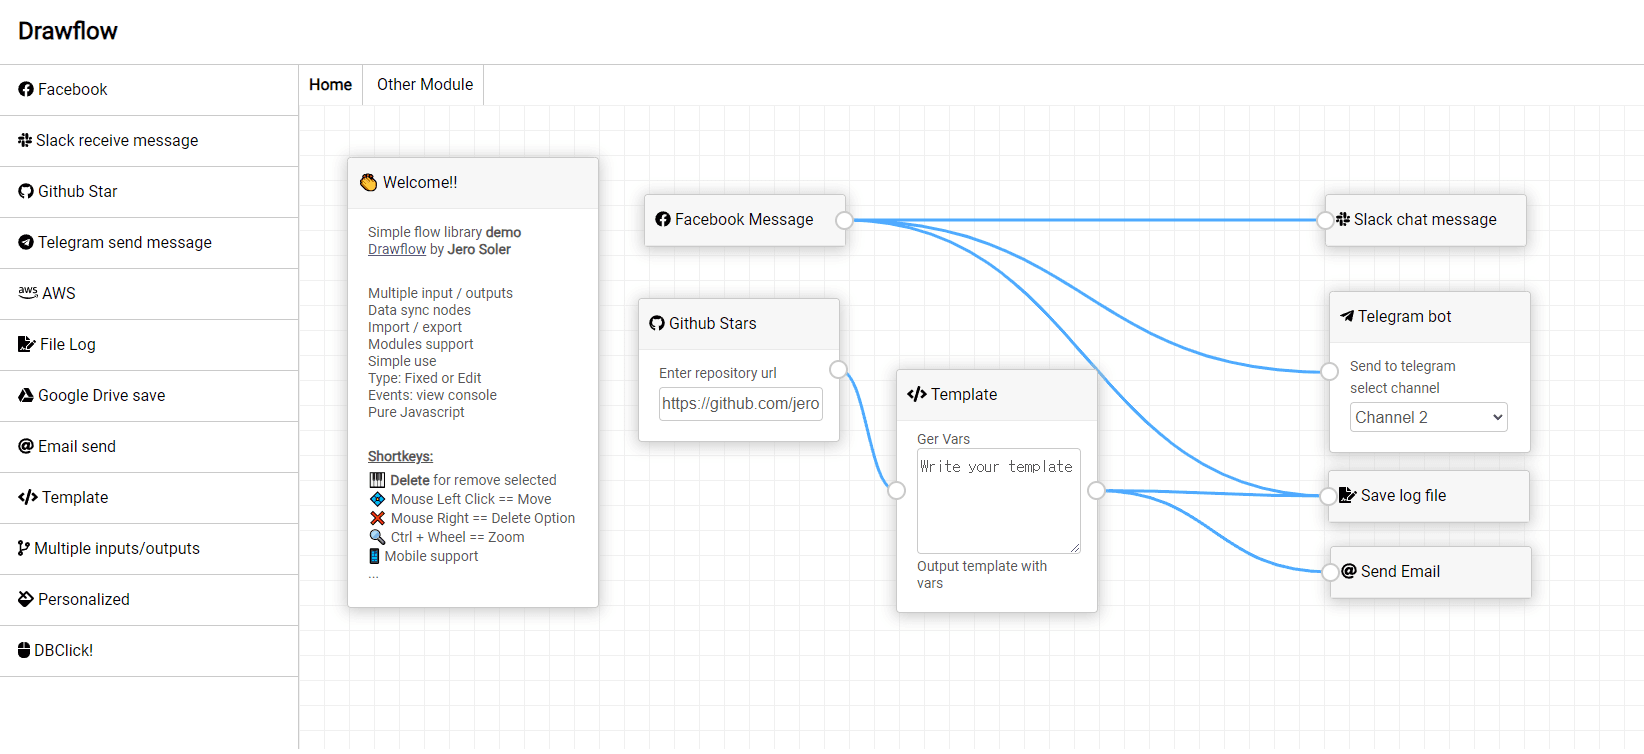Click the Github icon next to Github Star

(x=26, y=191)
